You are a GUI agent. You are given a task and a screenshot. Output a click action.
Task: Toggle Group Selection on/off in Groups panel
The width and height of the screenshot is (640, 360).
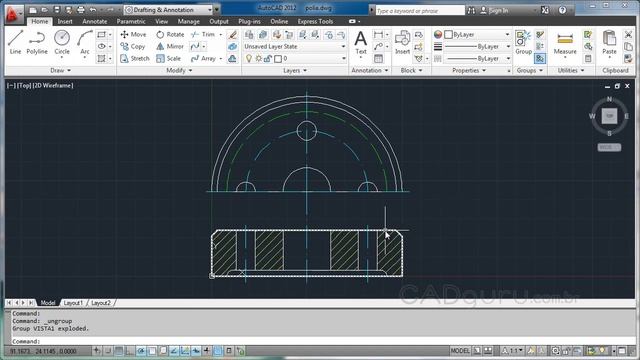point(540,59)
